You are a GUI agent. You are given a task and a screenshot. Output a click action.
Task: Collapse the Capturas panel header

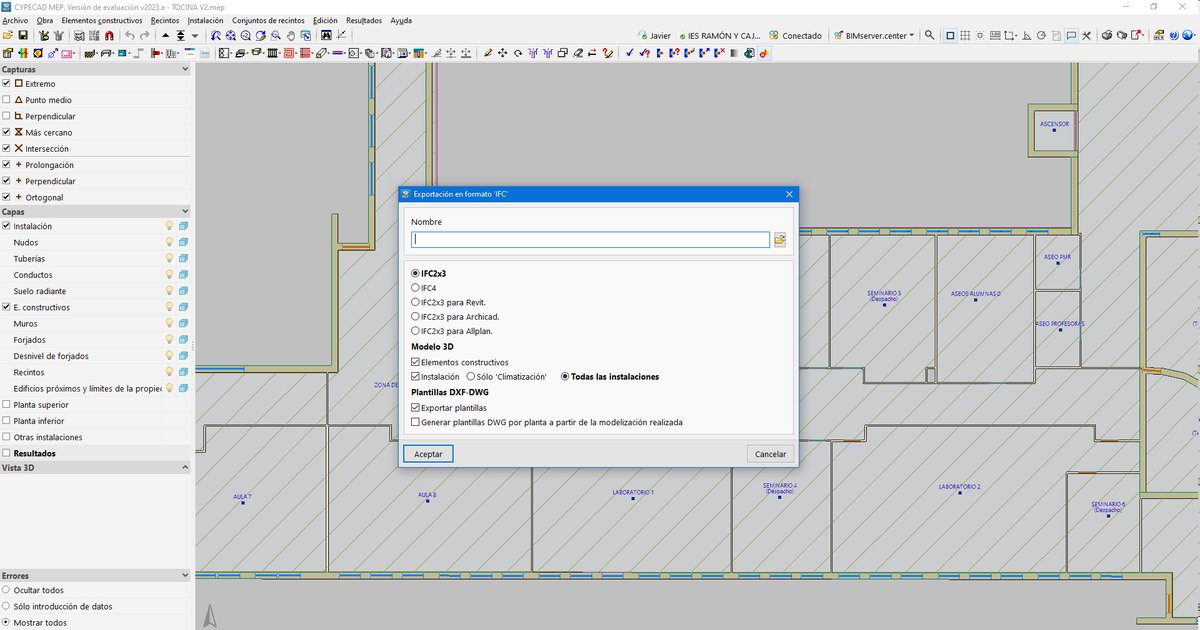pyautogui.click(x=95, y=70)
